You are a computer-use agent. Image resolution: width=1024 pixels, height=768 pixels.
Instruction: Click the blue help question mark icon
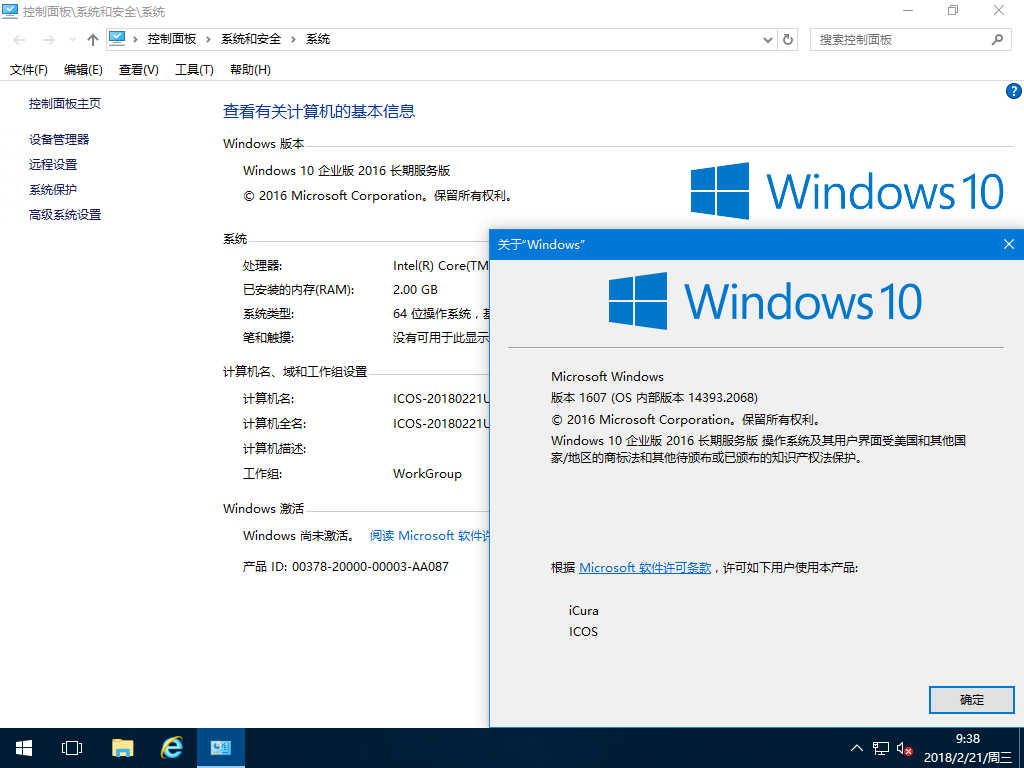pyautogui.click(x=1013, y=91)
